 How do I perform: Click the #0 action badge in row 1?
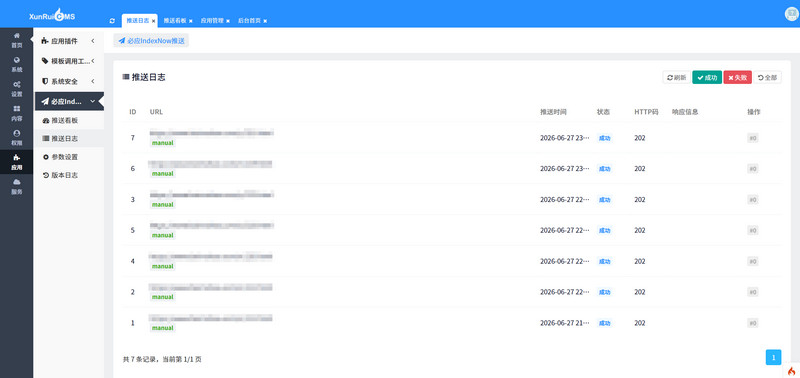coord(753,323)
